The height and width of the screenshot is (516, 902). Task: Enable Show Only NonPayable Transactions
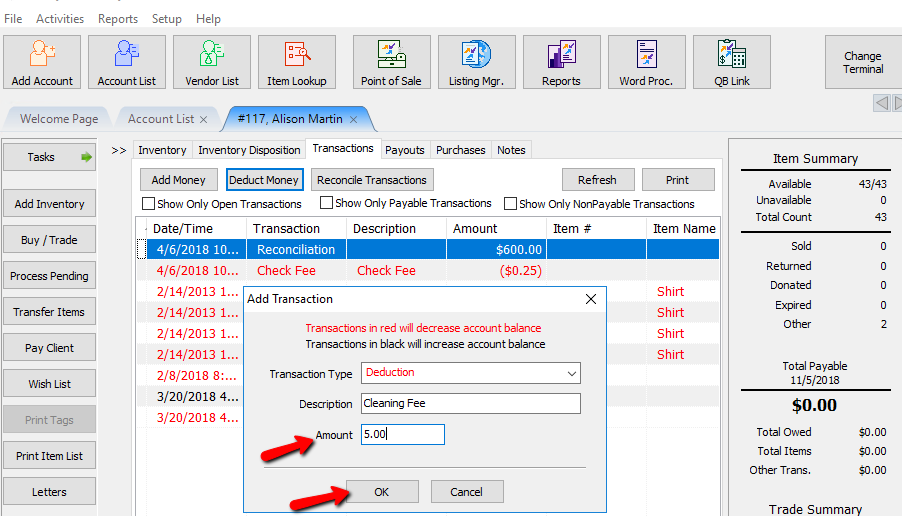(x=510, y=204)
